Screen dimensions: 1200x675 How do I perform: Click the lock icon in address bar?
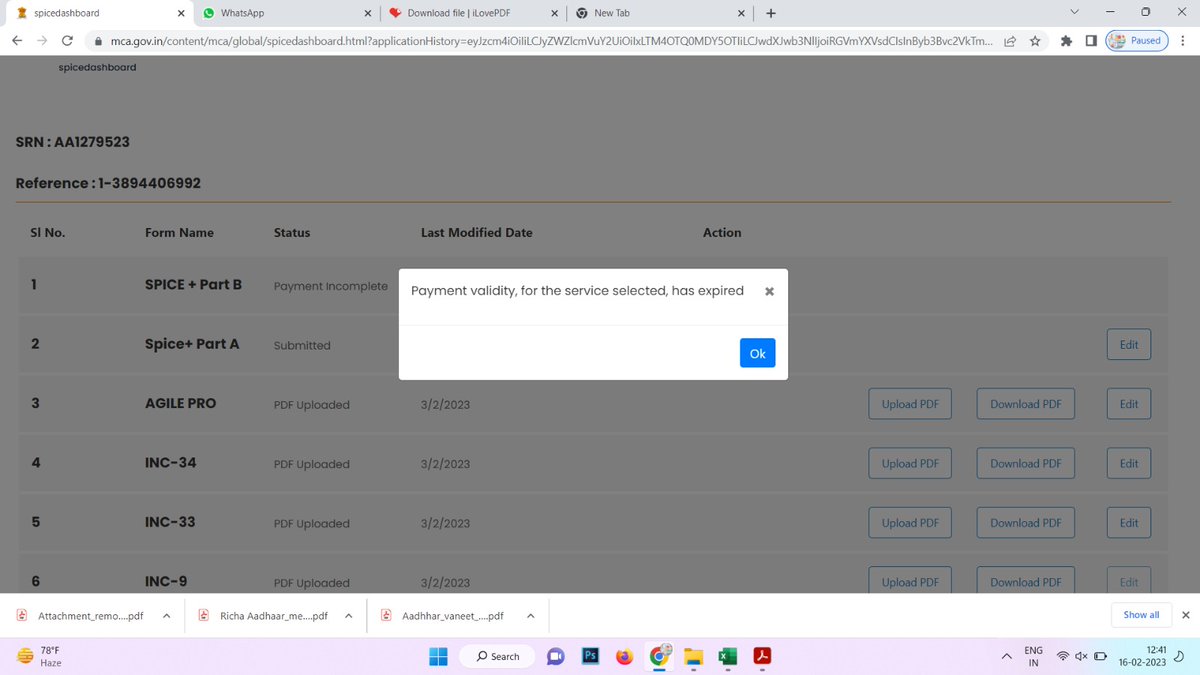point(98,41)
